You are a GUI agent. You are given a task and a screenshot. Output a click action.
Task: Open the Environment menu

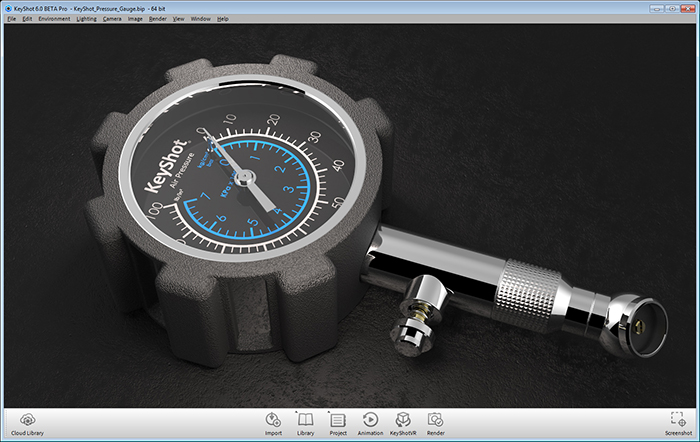coord(54,19)
